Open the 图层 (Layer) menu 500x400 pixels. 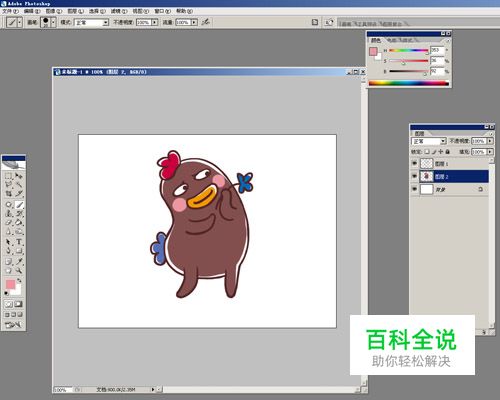(76, 11)
